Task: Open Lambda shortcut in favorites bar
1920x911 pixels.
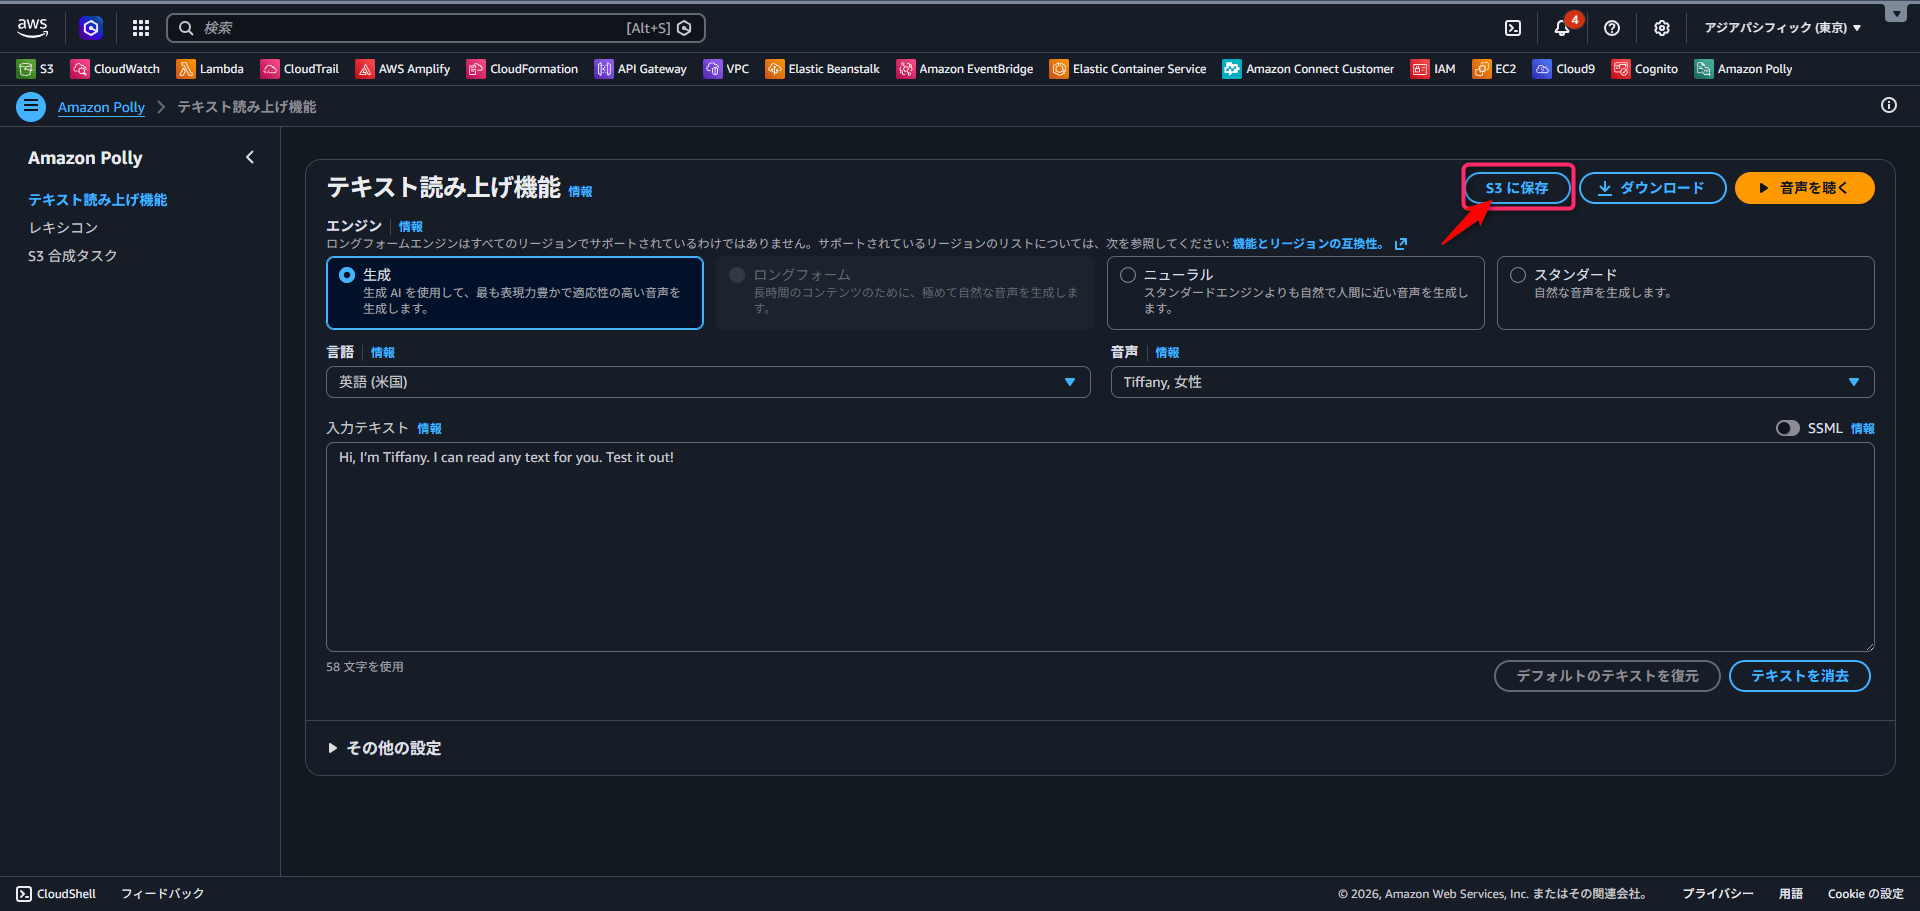Action: coord(210,69)
